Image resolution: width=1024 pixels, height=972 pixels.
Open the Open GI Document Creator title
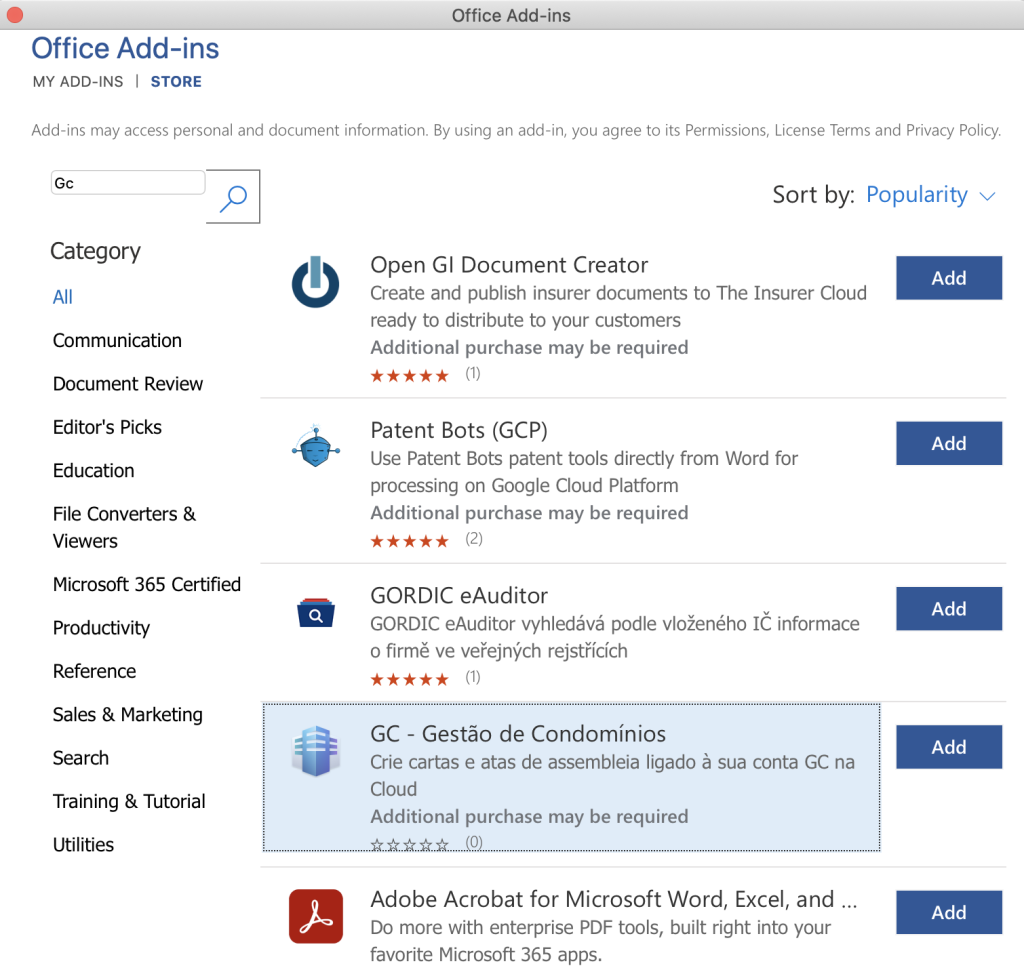click(x=509, y=265)
